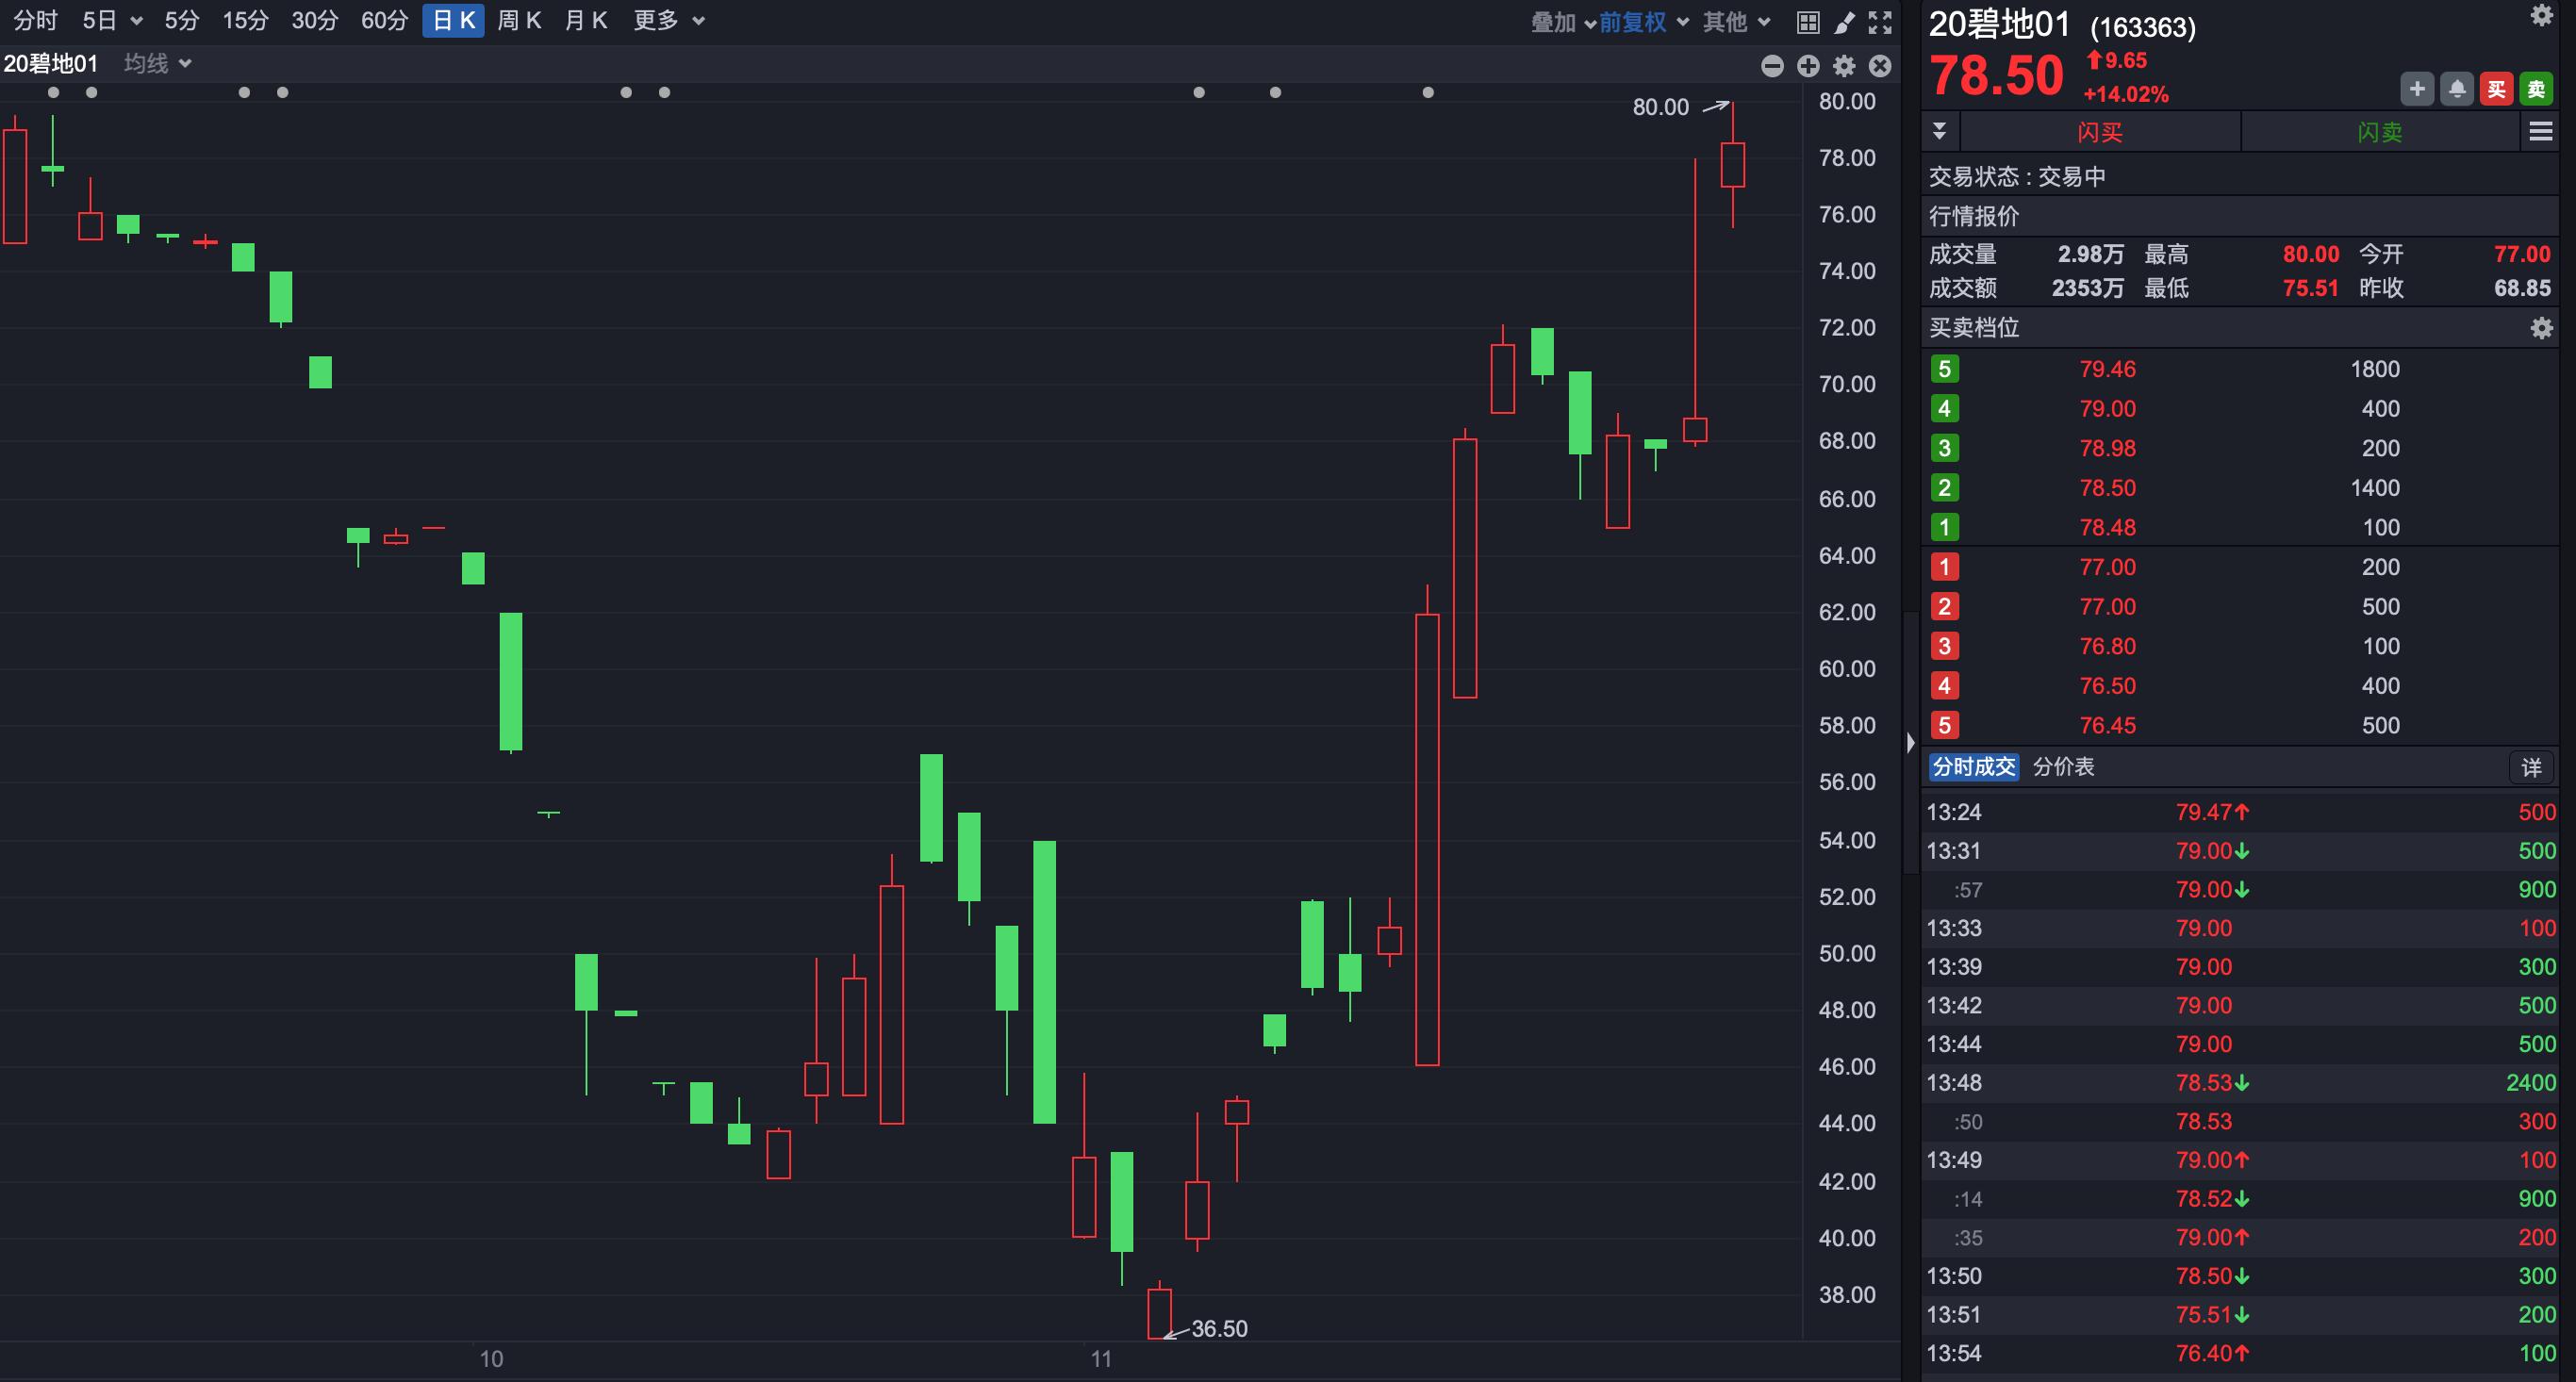Image resolution: width=2576 pixels, height=1382 pixels.
Task: Open the quick trade menu icon
Action: [2541, 131]
